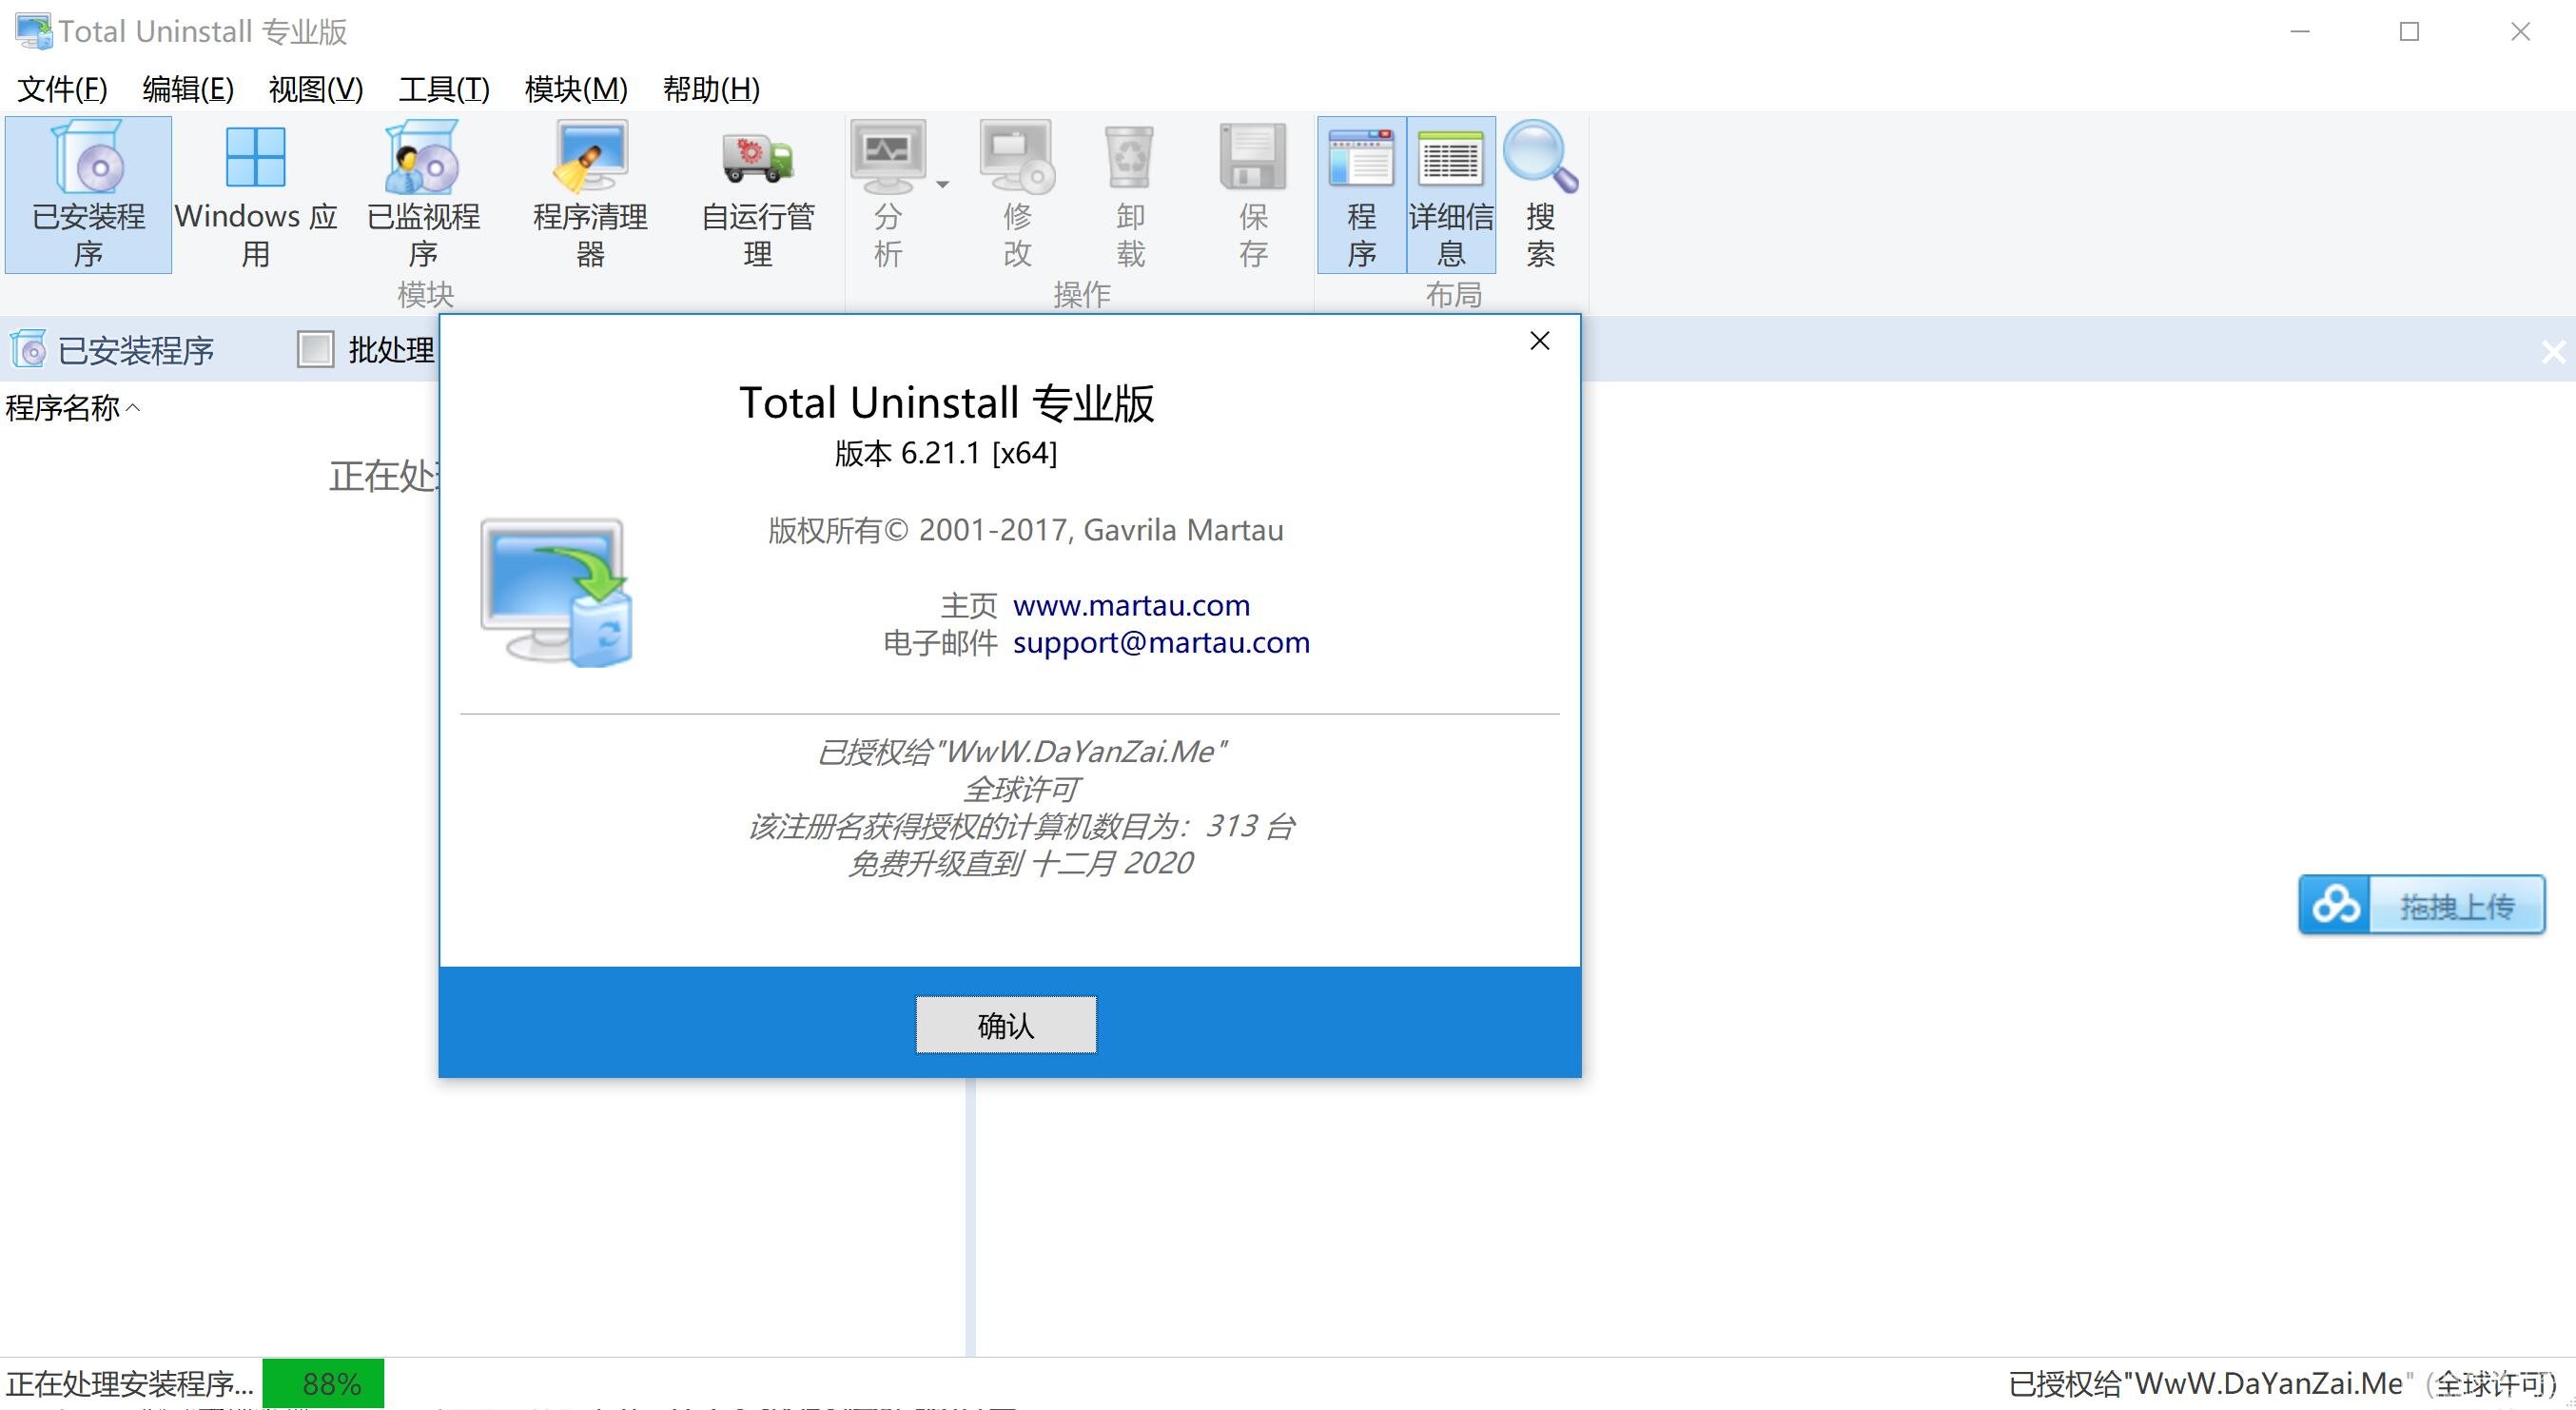Open the 帮助(H) menu
Screen dimensions: 2576x1410
(711, 89)
